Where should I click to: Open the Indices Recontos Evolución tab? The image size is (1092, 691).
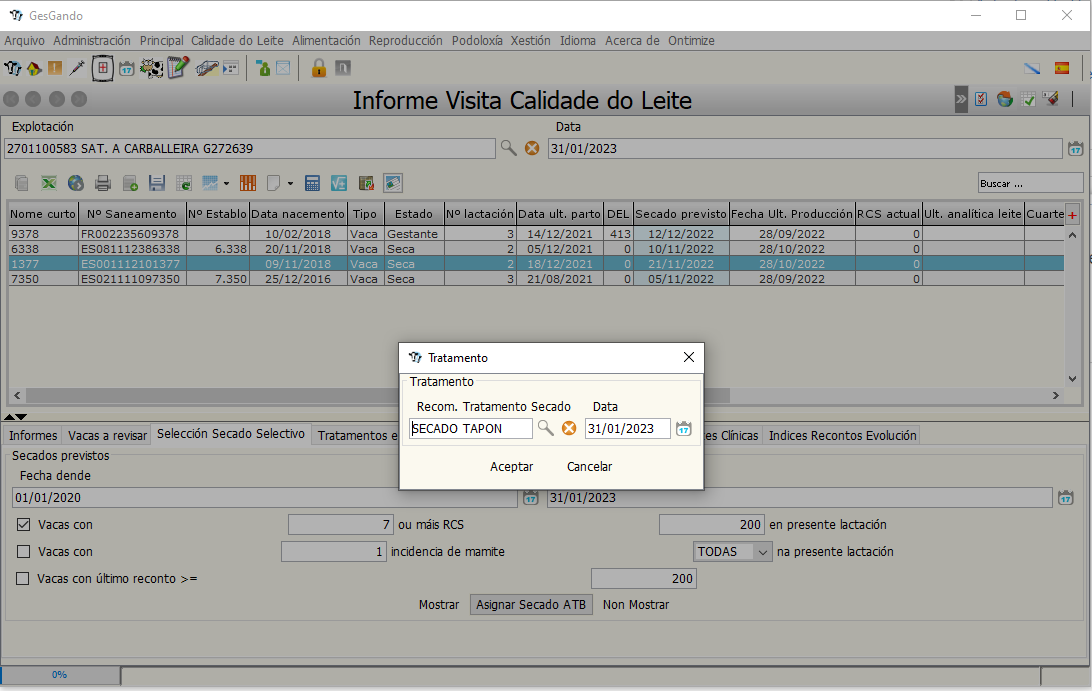[x=842, y=435]
